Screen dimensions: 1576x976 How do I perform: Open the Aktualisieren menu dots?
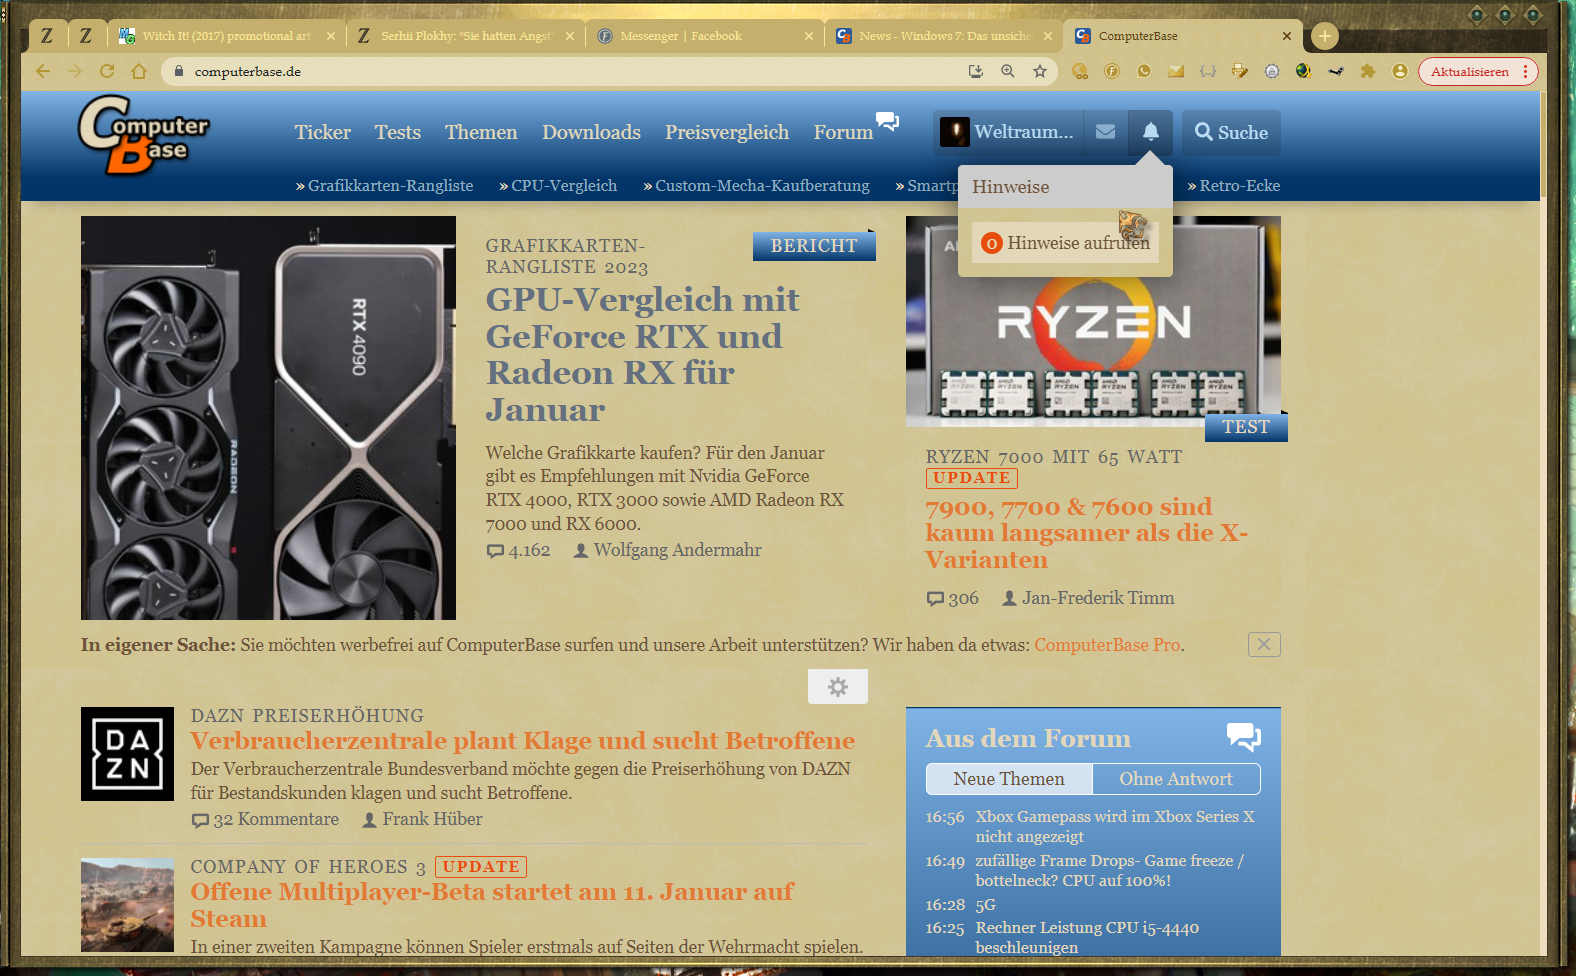(x=1525, y=71)
